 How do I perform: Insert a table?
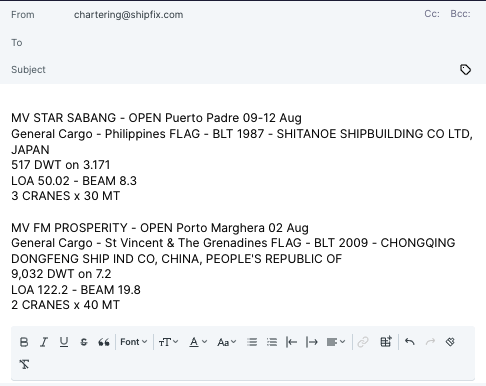pos(386,342)
